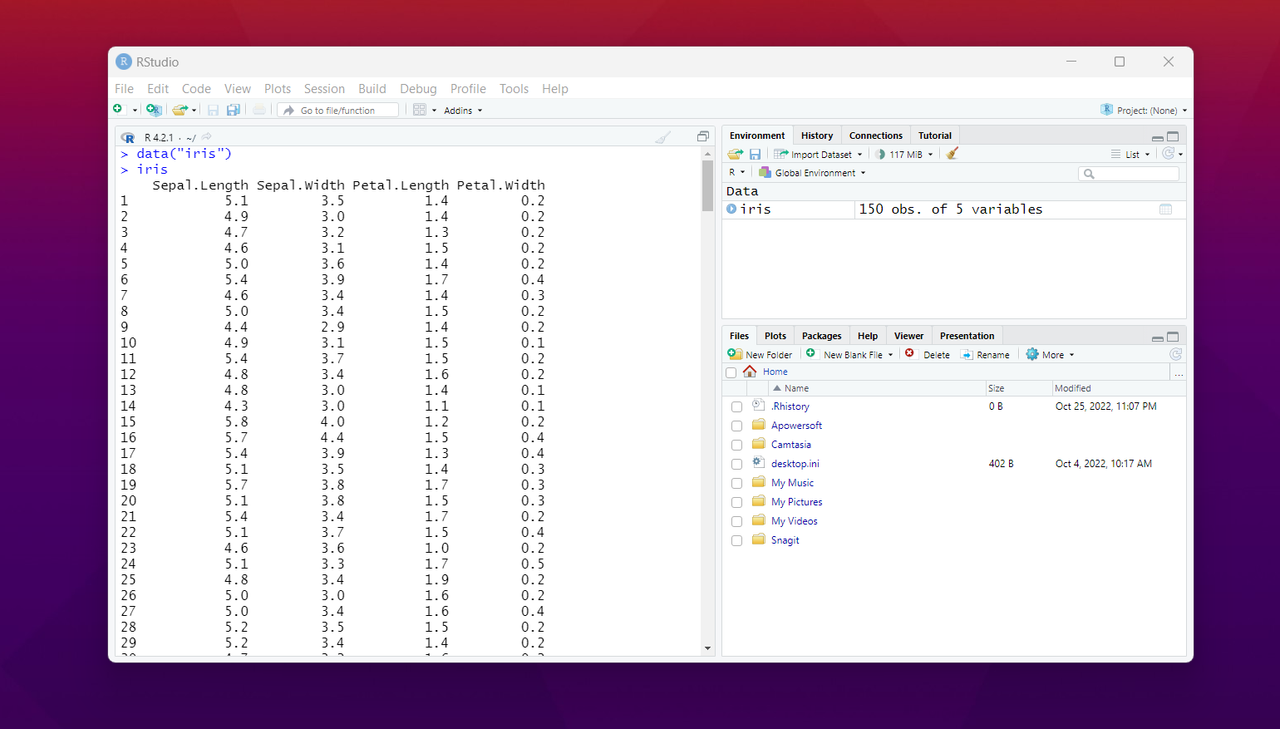Viewport: 1280px width, 729px height.
Task: Expand the iris data object
Action: 732,209
